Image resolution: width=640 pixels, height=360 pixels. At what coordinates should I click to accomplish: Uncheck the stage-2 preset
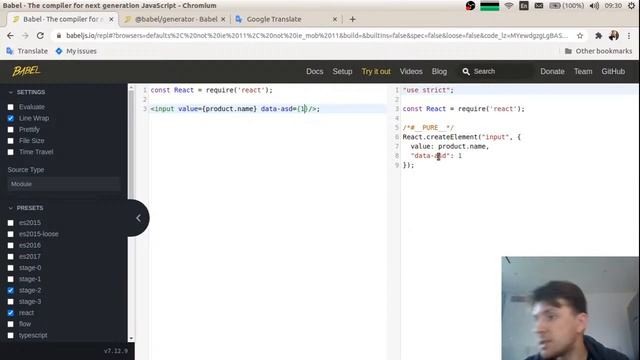[11, 290]
